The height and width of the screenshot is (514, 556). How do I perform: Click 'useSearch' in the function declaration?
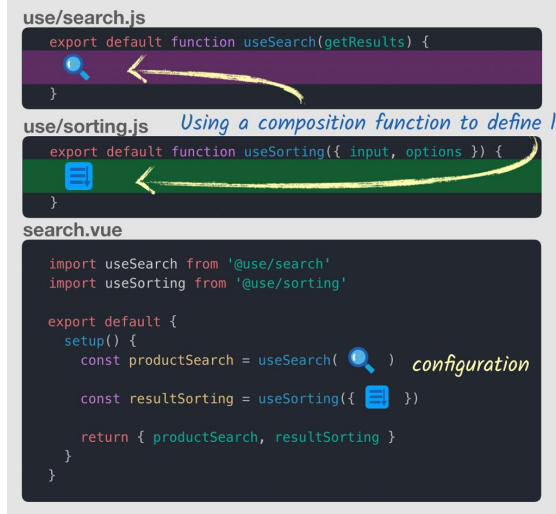coord(279,42)
